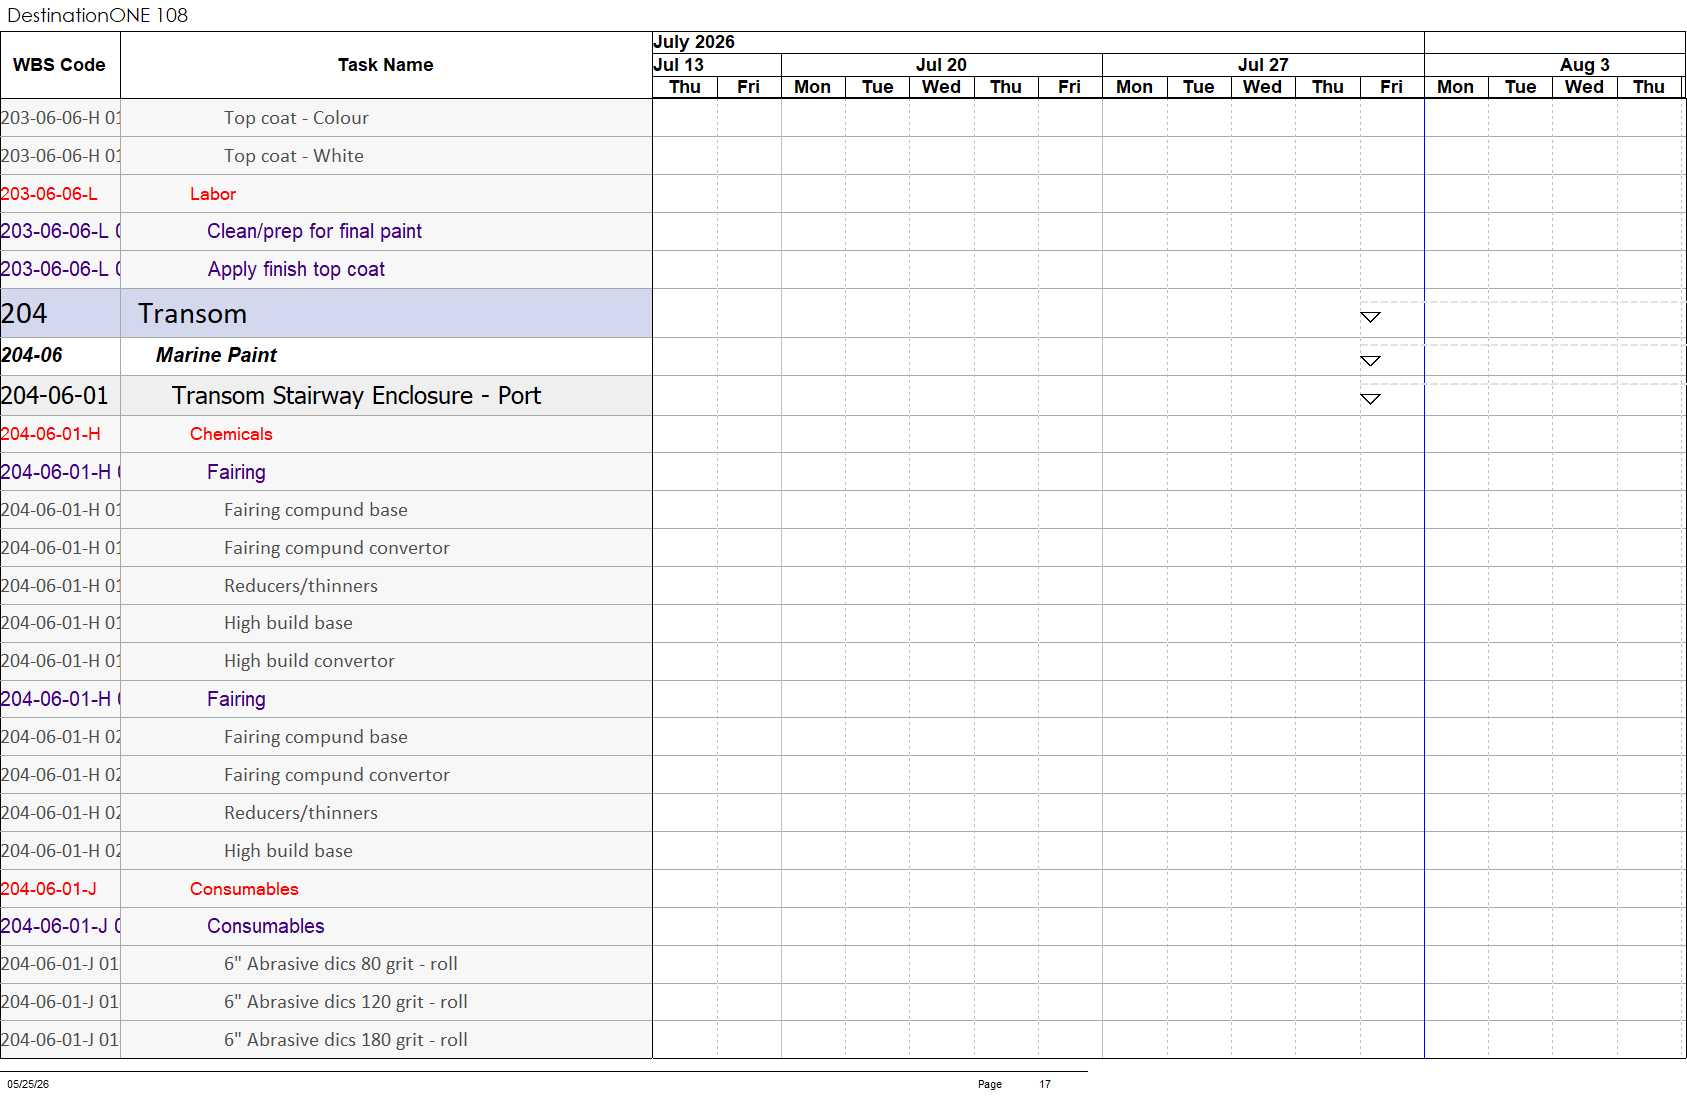Select the July 2026 month header
The width and height of the screenshot is (1687, 1097).
1038,42
